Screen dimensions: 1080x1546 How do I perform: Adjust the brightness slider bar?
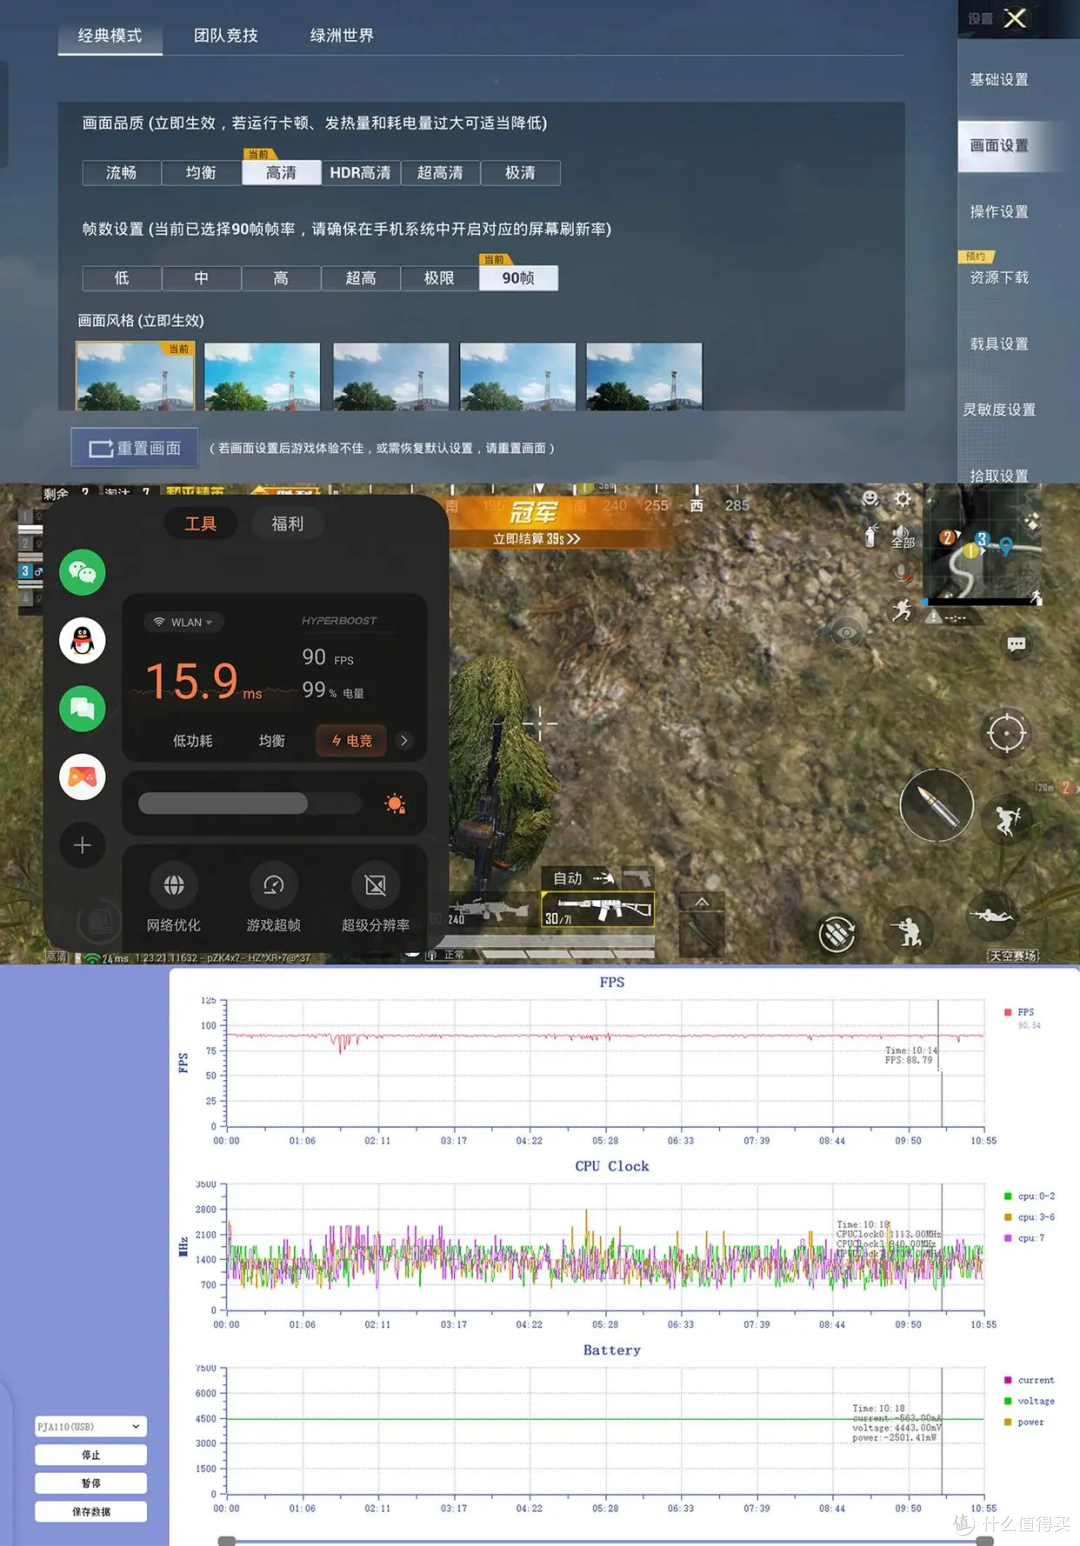(249, 803)
